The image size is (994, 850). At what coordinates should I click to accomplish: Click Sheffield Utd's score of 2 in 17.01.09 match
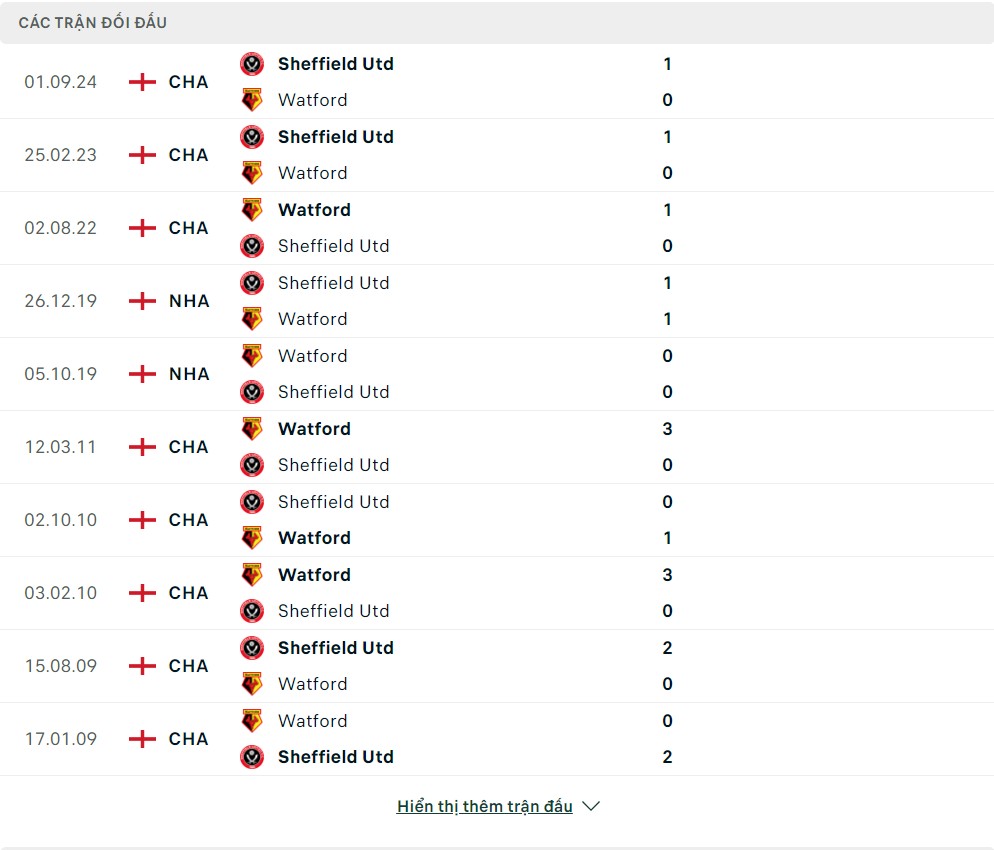point(667,757)
